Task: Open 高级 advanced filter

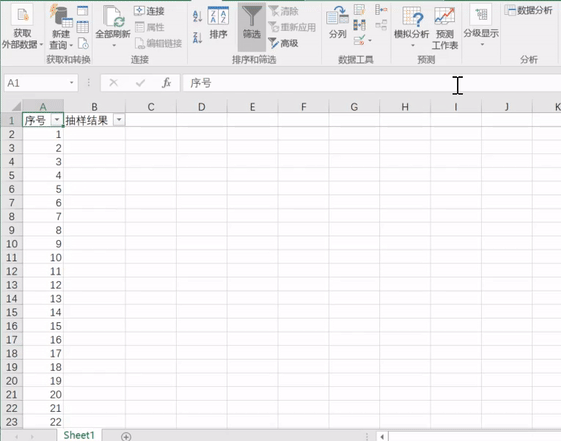Action: pyautogui.click(x=283, y=43)
